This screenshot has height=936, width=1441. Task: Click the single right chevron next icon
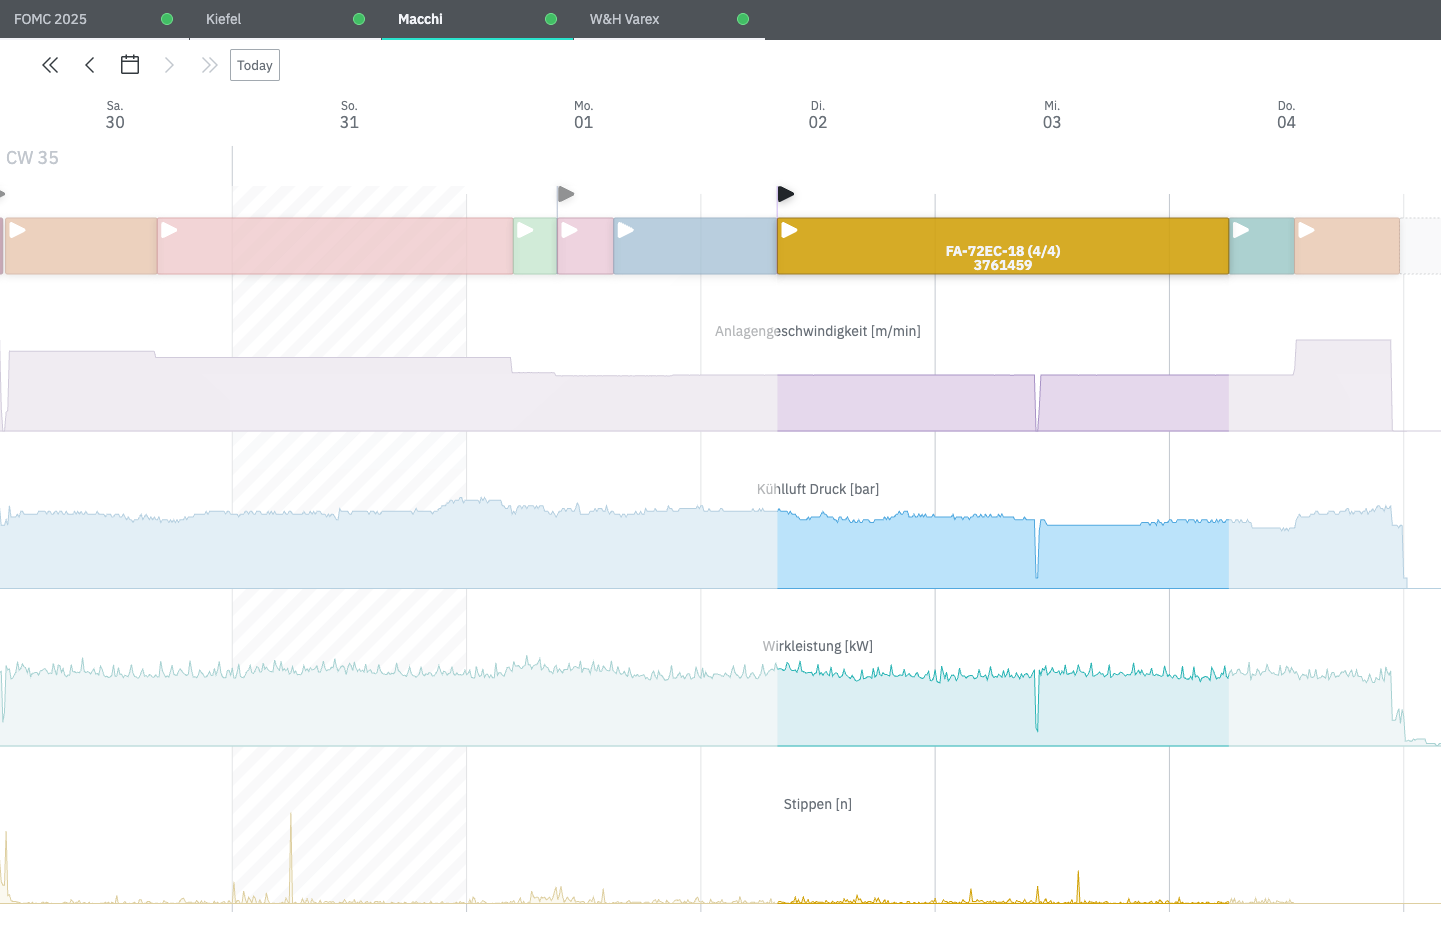pos(169,65)
